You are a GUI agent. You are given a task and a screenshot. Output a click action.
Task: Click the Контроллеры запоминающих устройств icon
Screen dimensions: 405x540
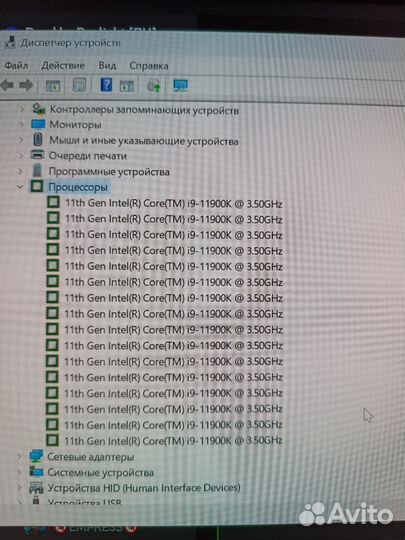[x=39, y=109]
